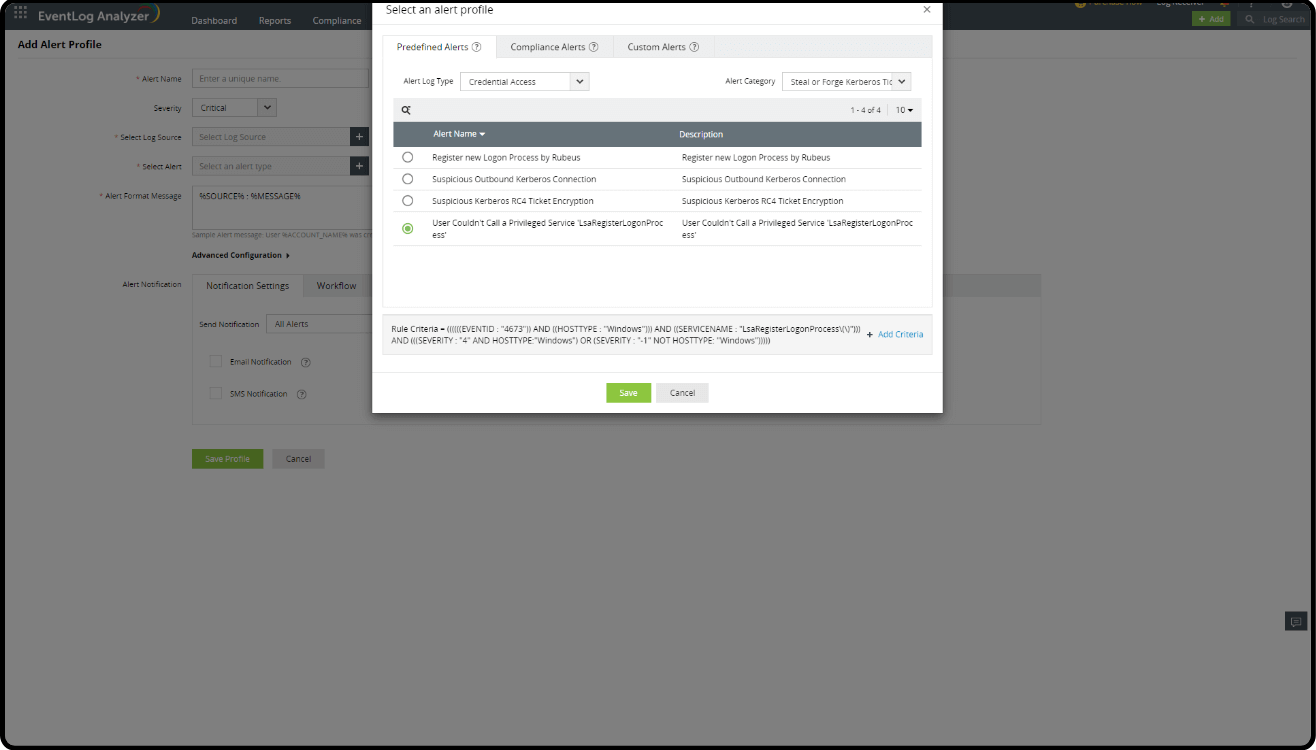The width and height of the screenshot is (1316, 750).
Task: Click the Description column header
Action: coord(701,134)
